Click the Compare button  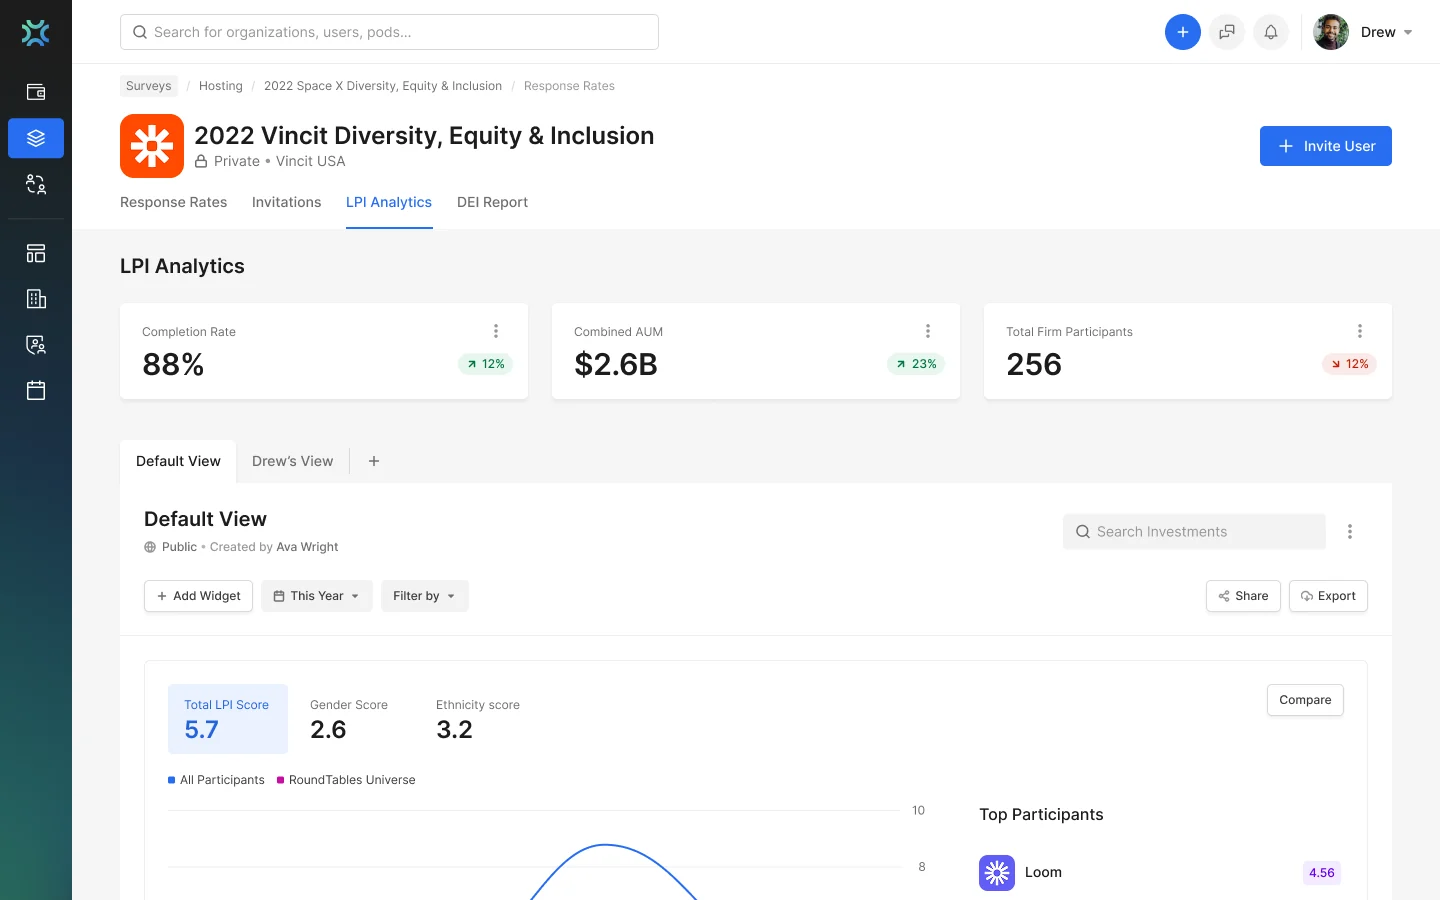point(1305,700)
